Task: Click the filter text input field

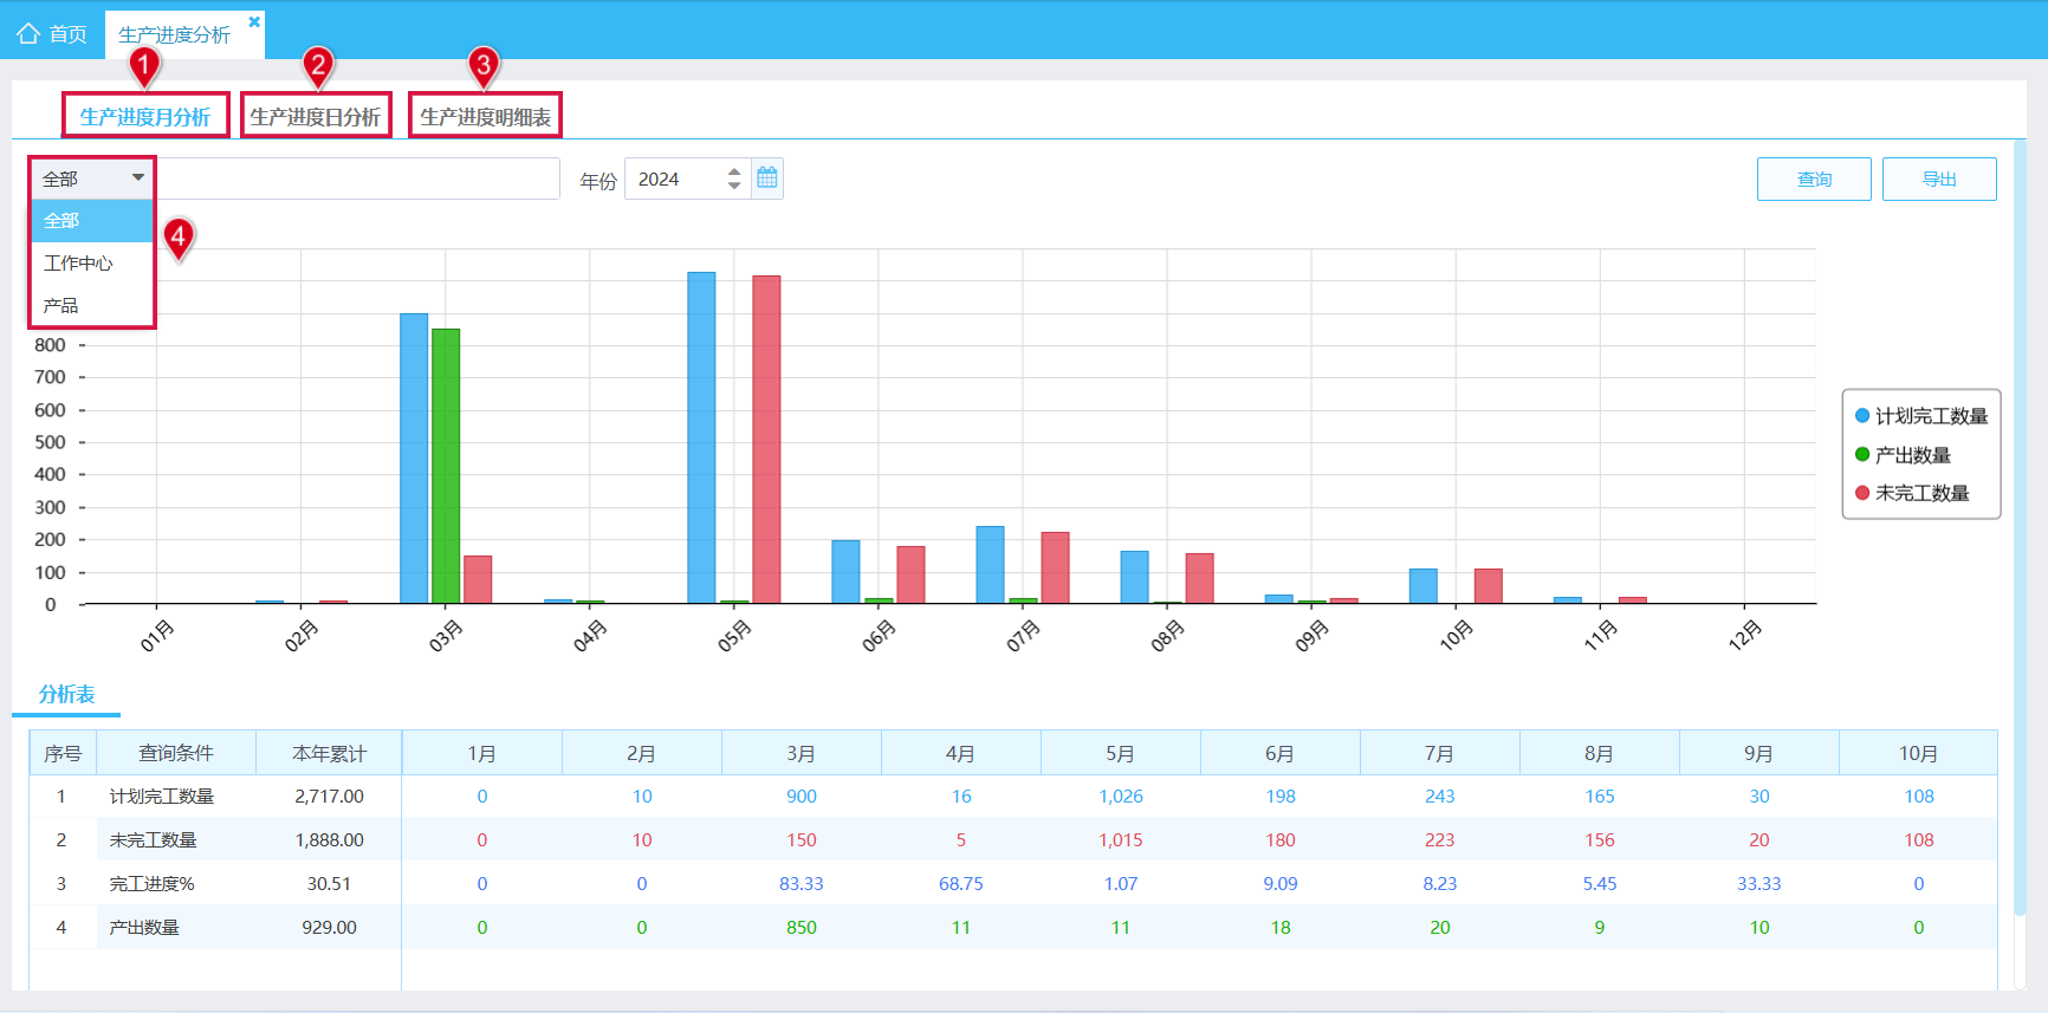Action: (358, 178)
